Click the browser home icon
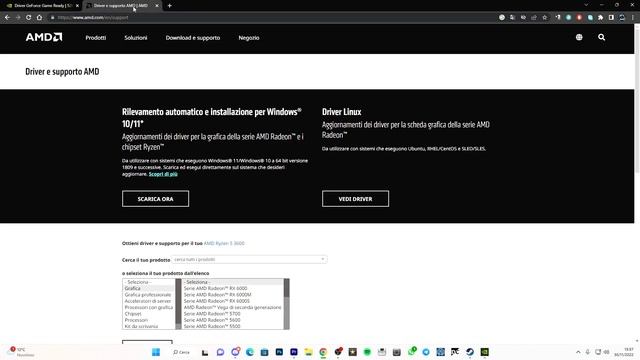The image size is (640, 360). pos(39,17)
